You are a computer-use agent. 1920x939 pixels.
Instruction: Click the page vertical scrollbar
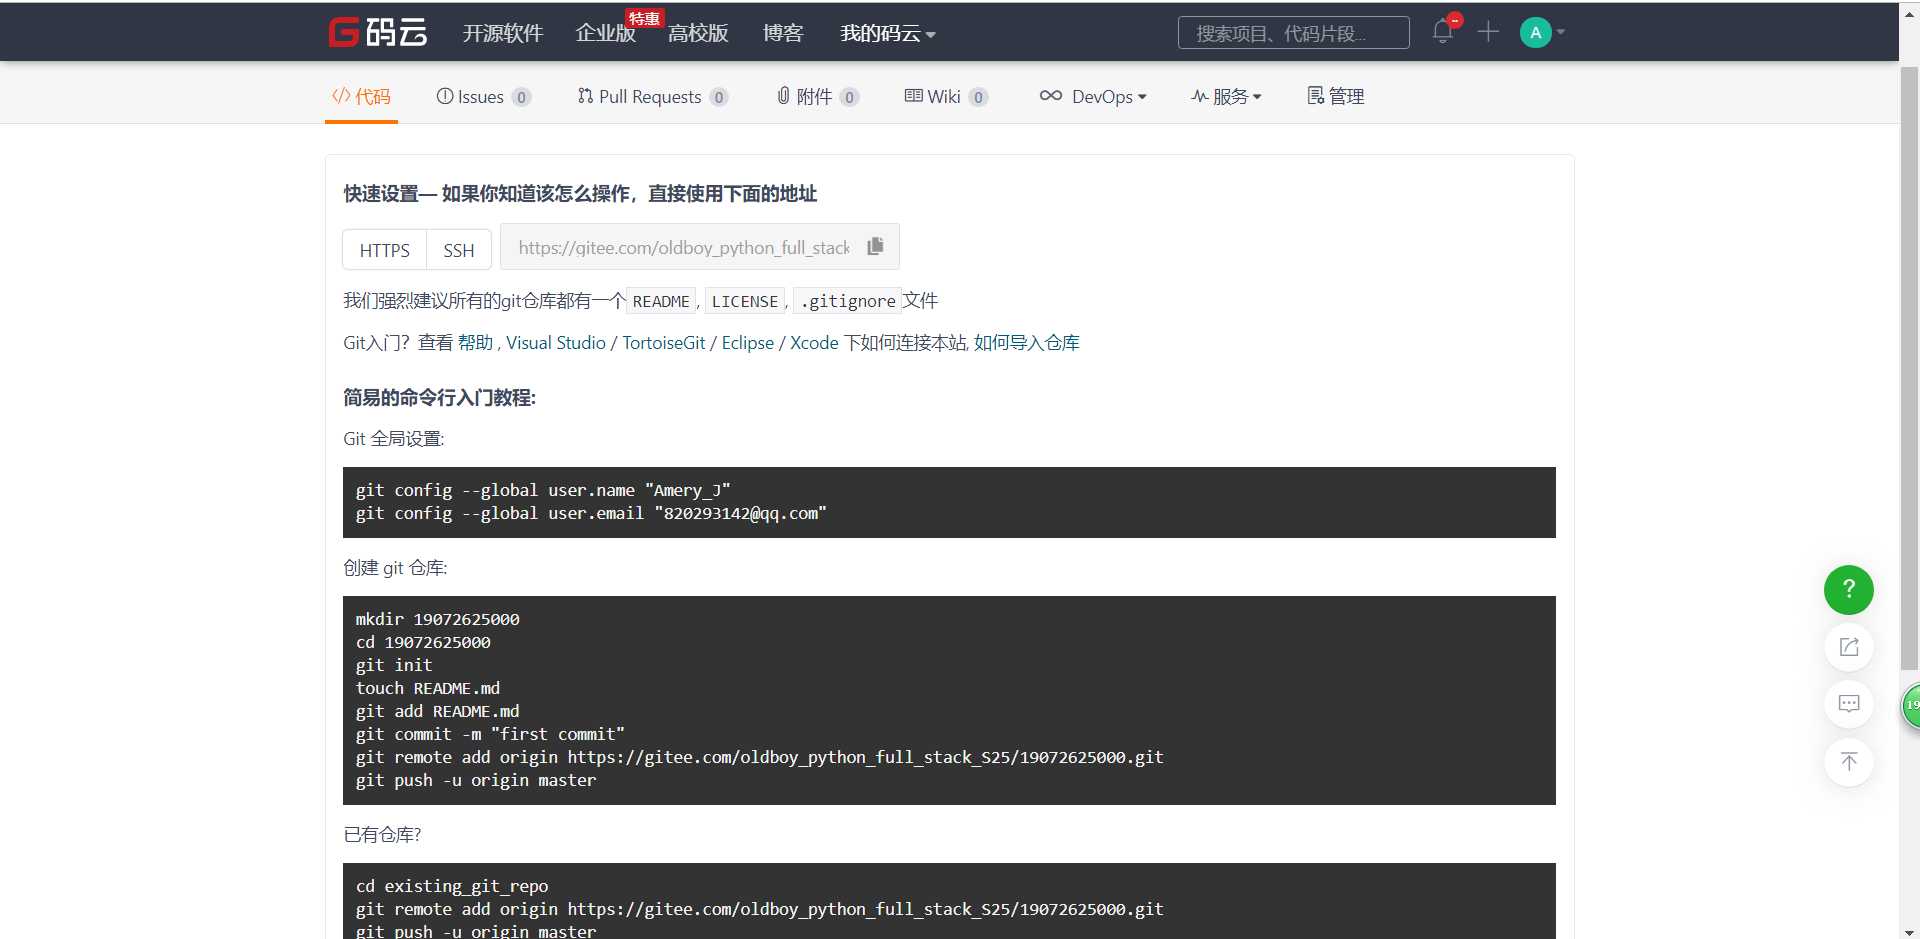[1909, 370]
